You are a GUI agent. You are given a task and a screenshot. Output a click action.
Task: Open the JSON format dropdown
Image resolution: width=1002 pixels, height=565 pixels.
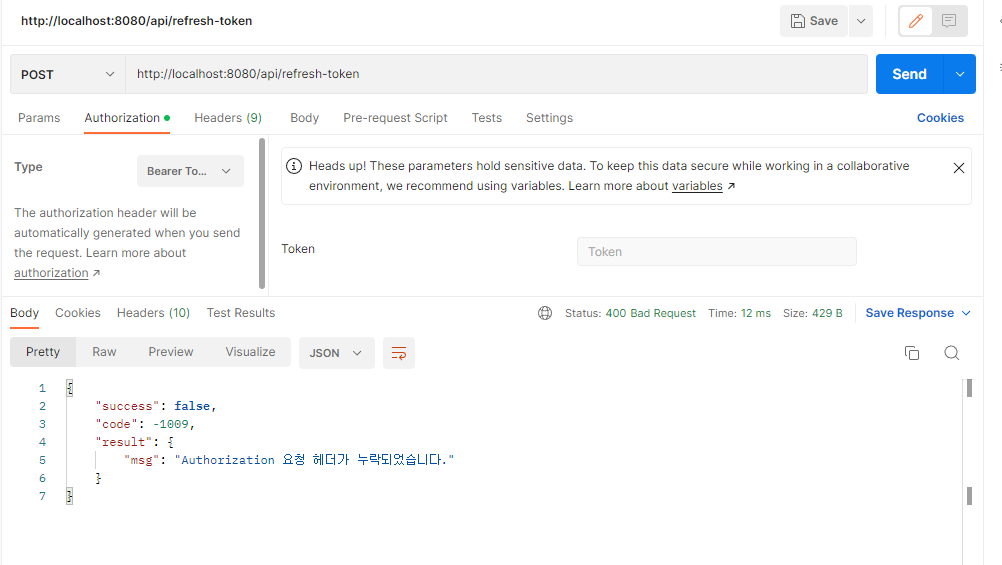336,353
